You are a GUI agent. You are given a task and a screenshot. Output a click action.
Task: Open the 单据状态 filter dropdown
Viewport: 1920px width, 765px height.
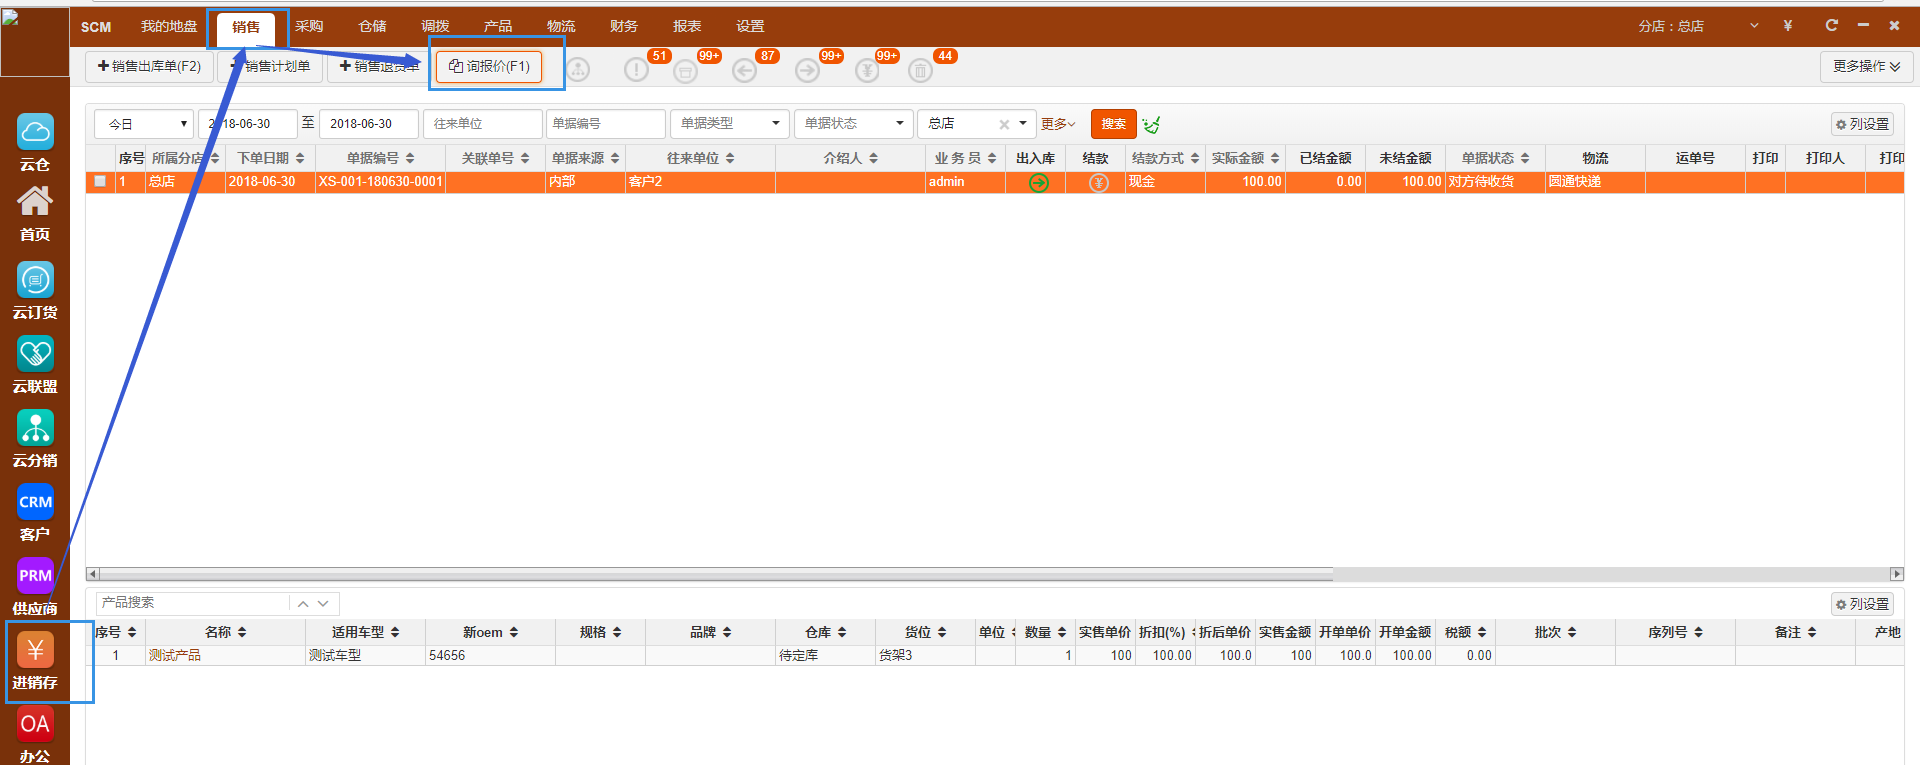coord(853,124)
